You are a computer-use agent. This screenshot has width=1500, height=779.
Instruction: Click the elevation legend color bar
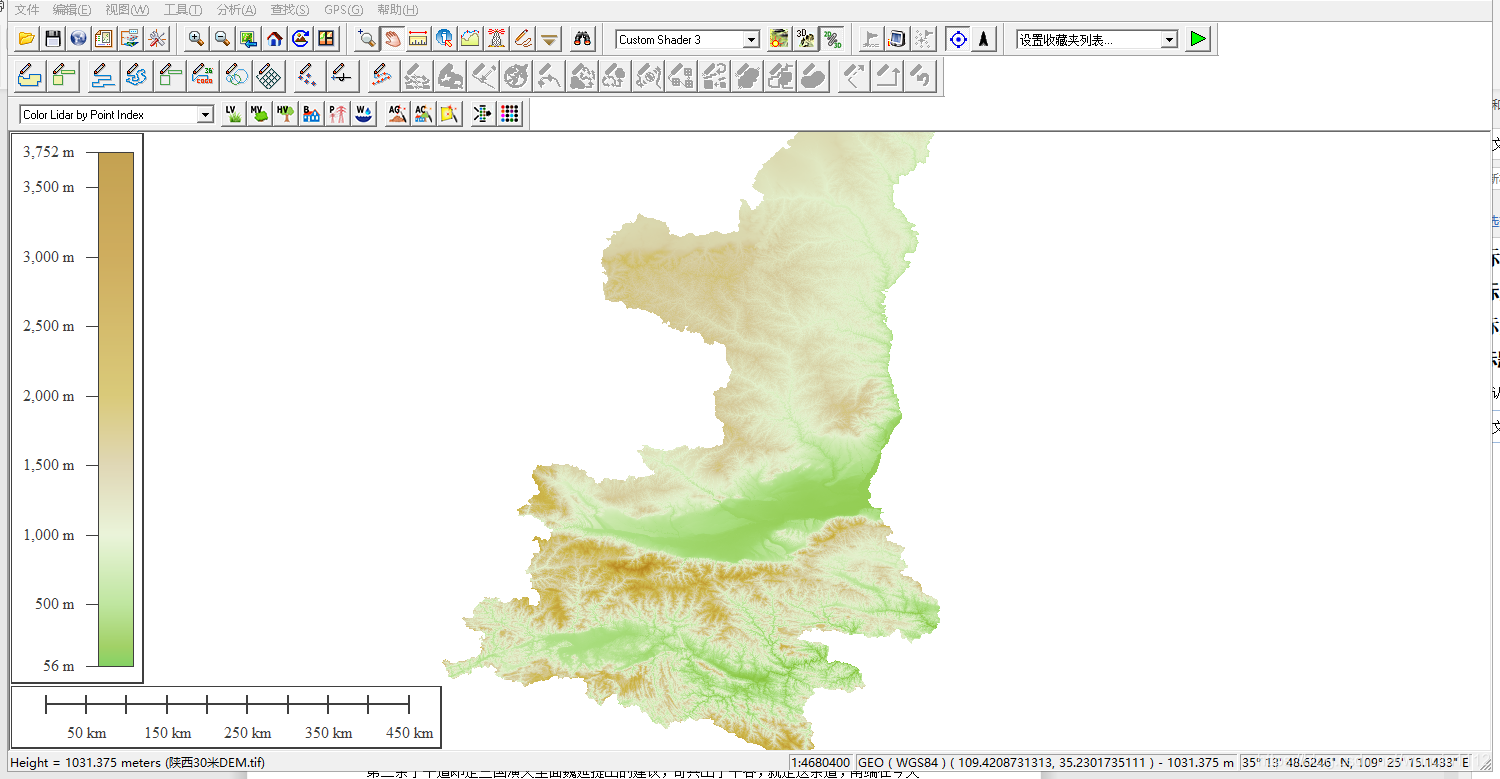point(116,409)
